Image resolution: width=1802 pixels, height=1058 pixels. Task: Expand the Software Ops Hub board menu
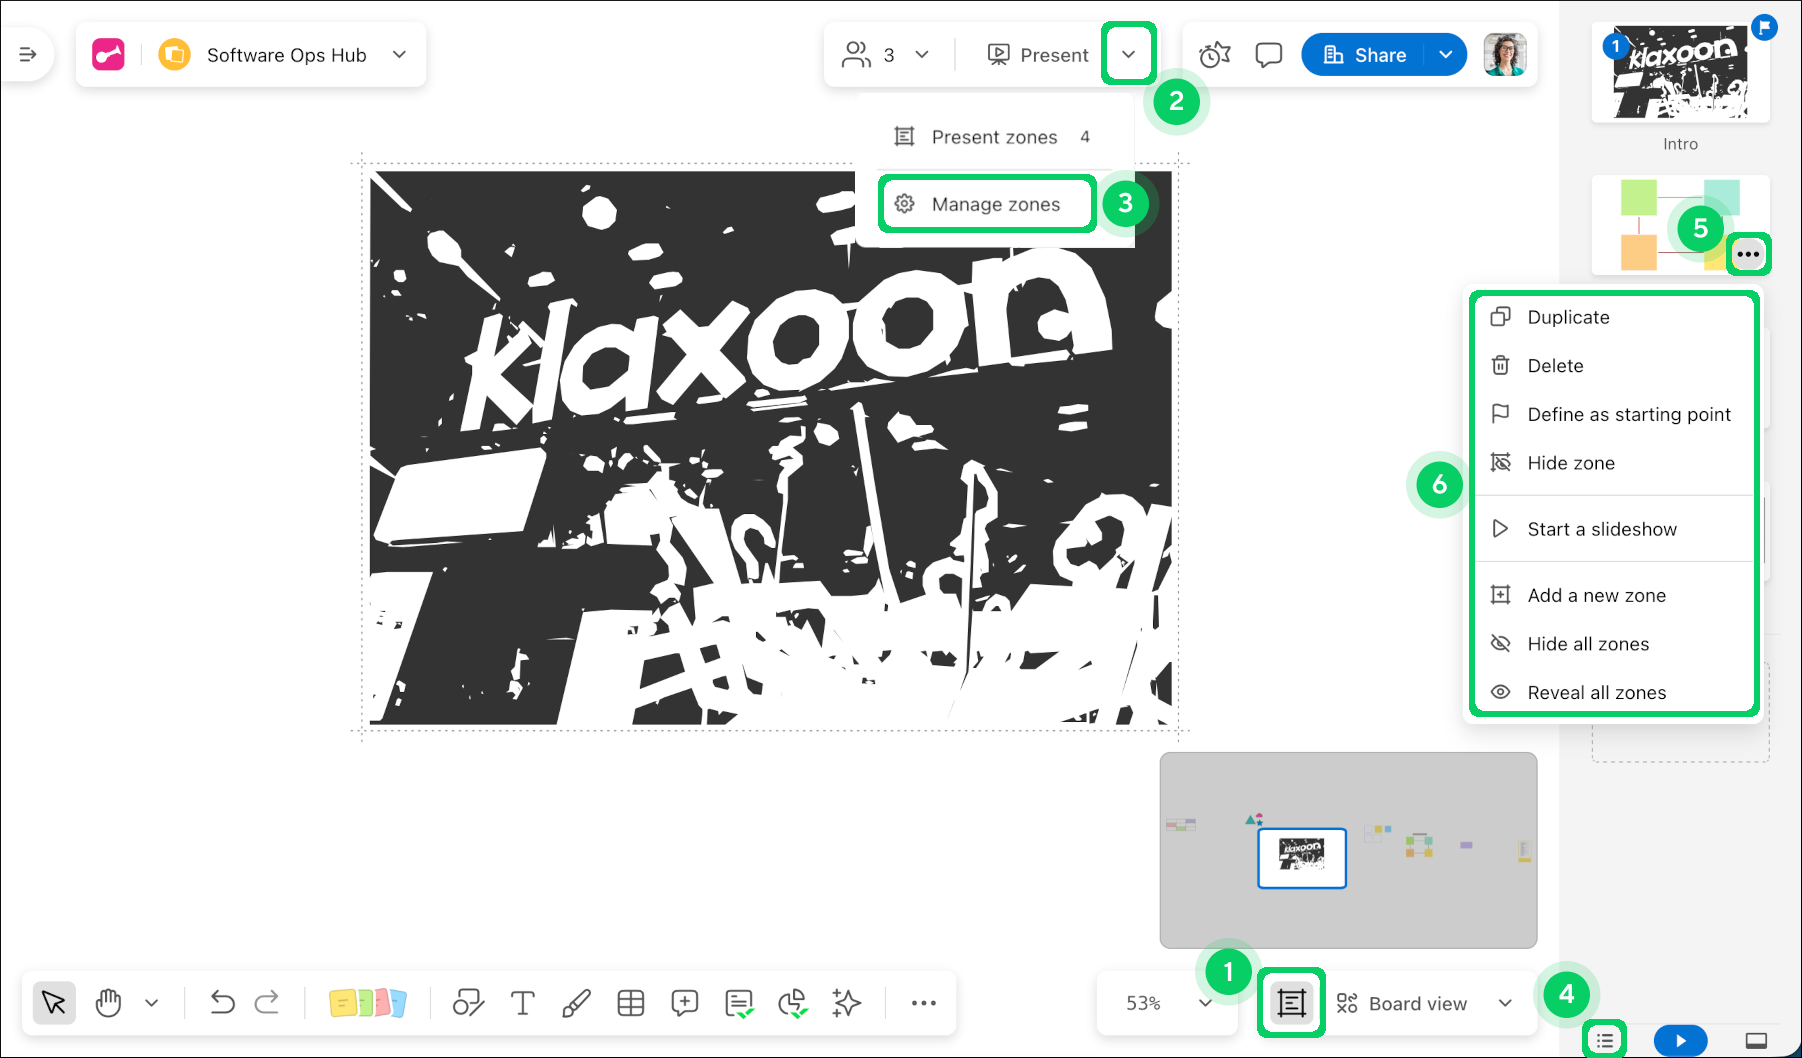click(x=399, y=55)
